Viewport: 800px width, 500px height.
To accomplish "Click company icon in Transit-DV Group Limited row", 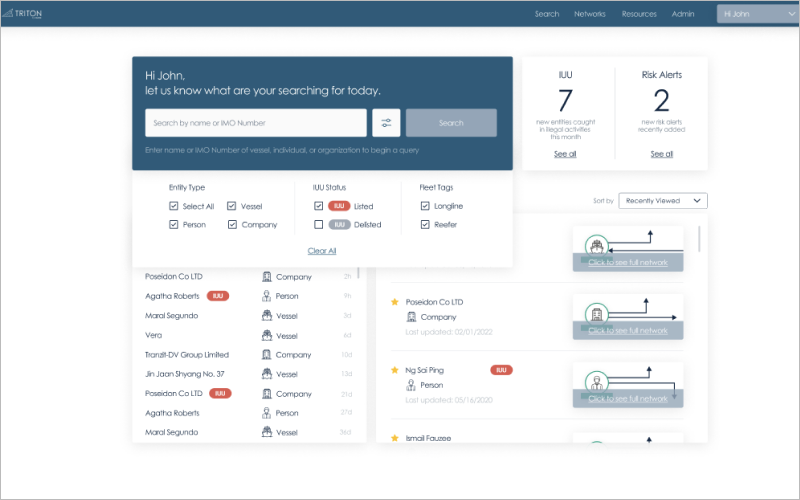I will (x=267, y=355).
